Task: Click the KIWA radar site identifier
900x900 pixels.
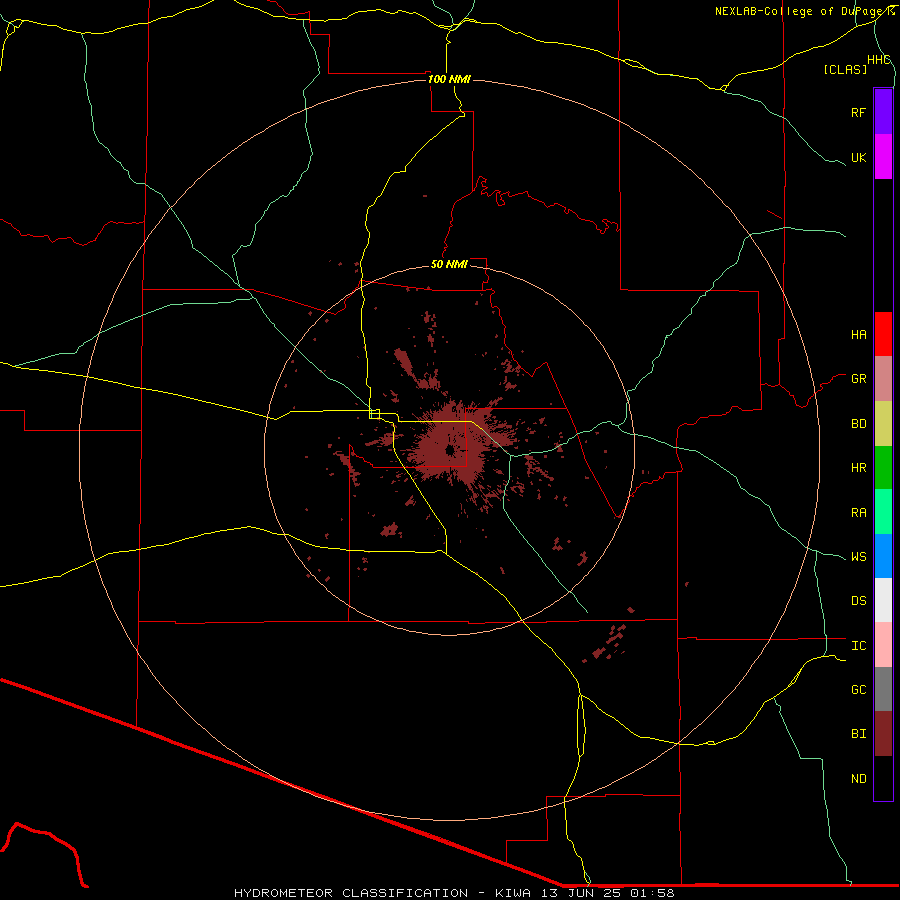Action: click(513, 893)
